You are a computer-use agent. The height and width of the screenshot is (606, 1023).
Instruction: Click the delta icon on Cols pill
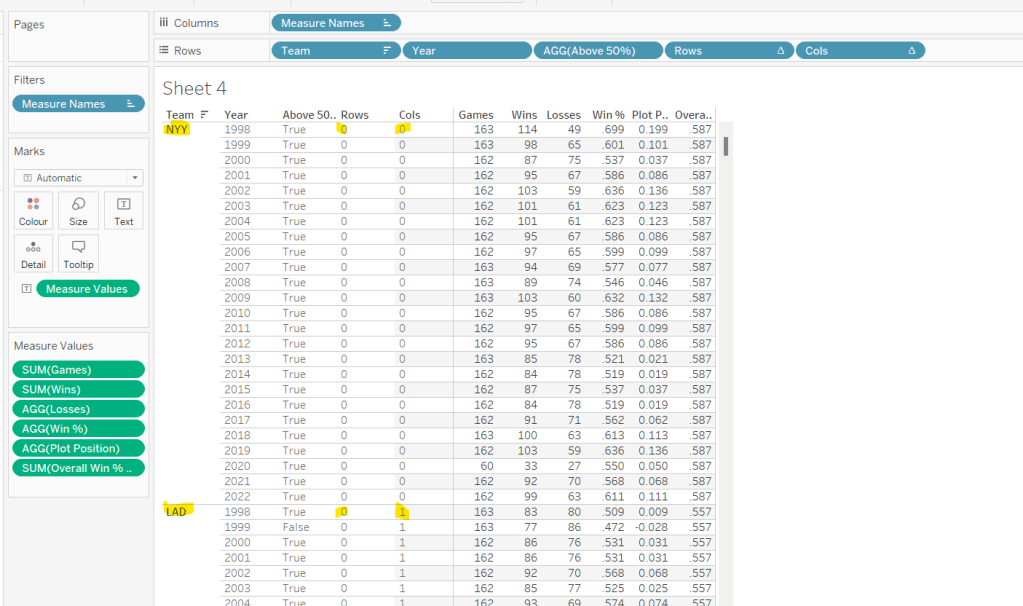(x=912, y=50)
